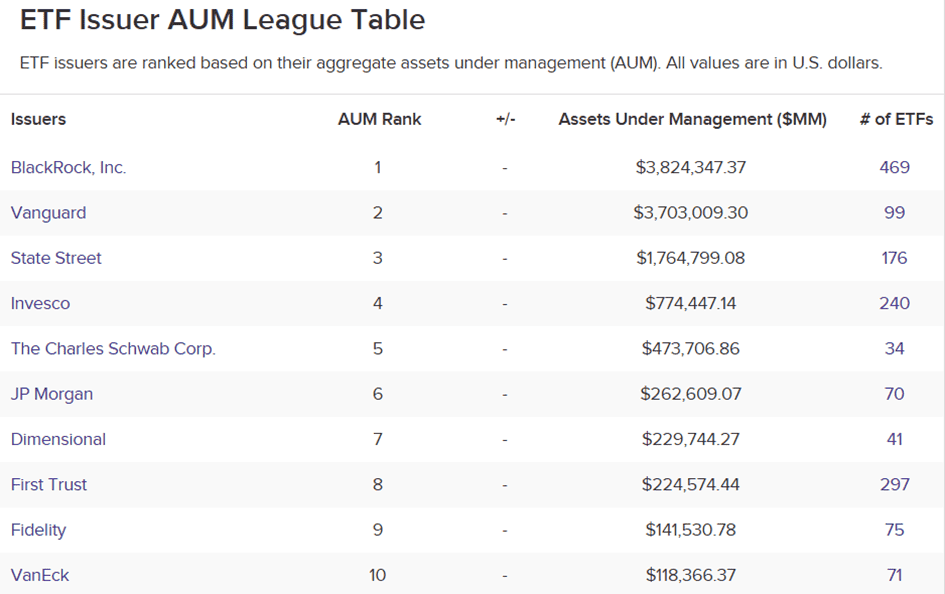Click the VanEck issuer link
The height and width of the screenshot is (594, 945).
tap(40, 575)
